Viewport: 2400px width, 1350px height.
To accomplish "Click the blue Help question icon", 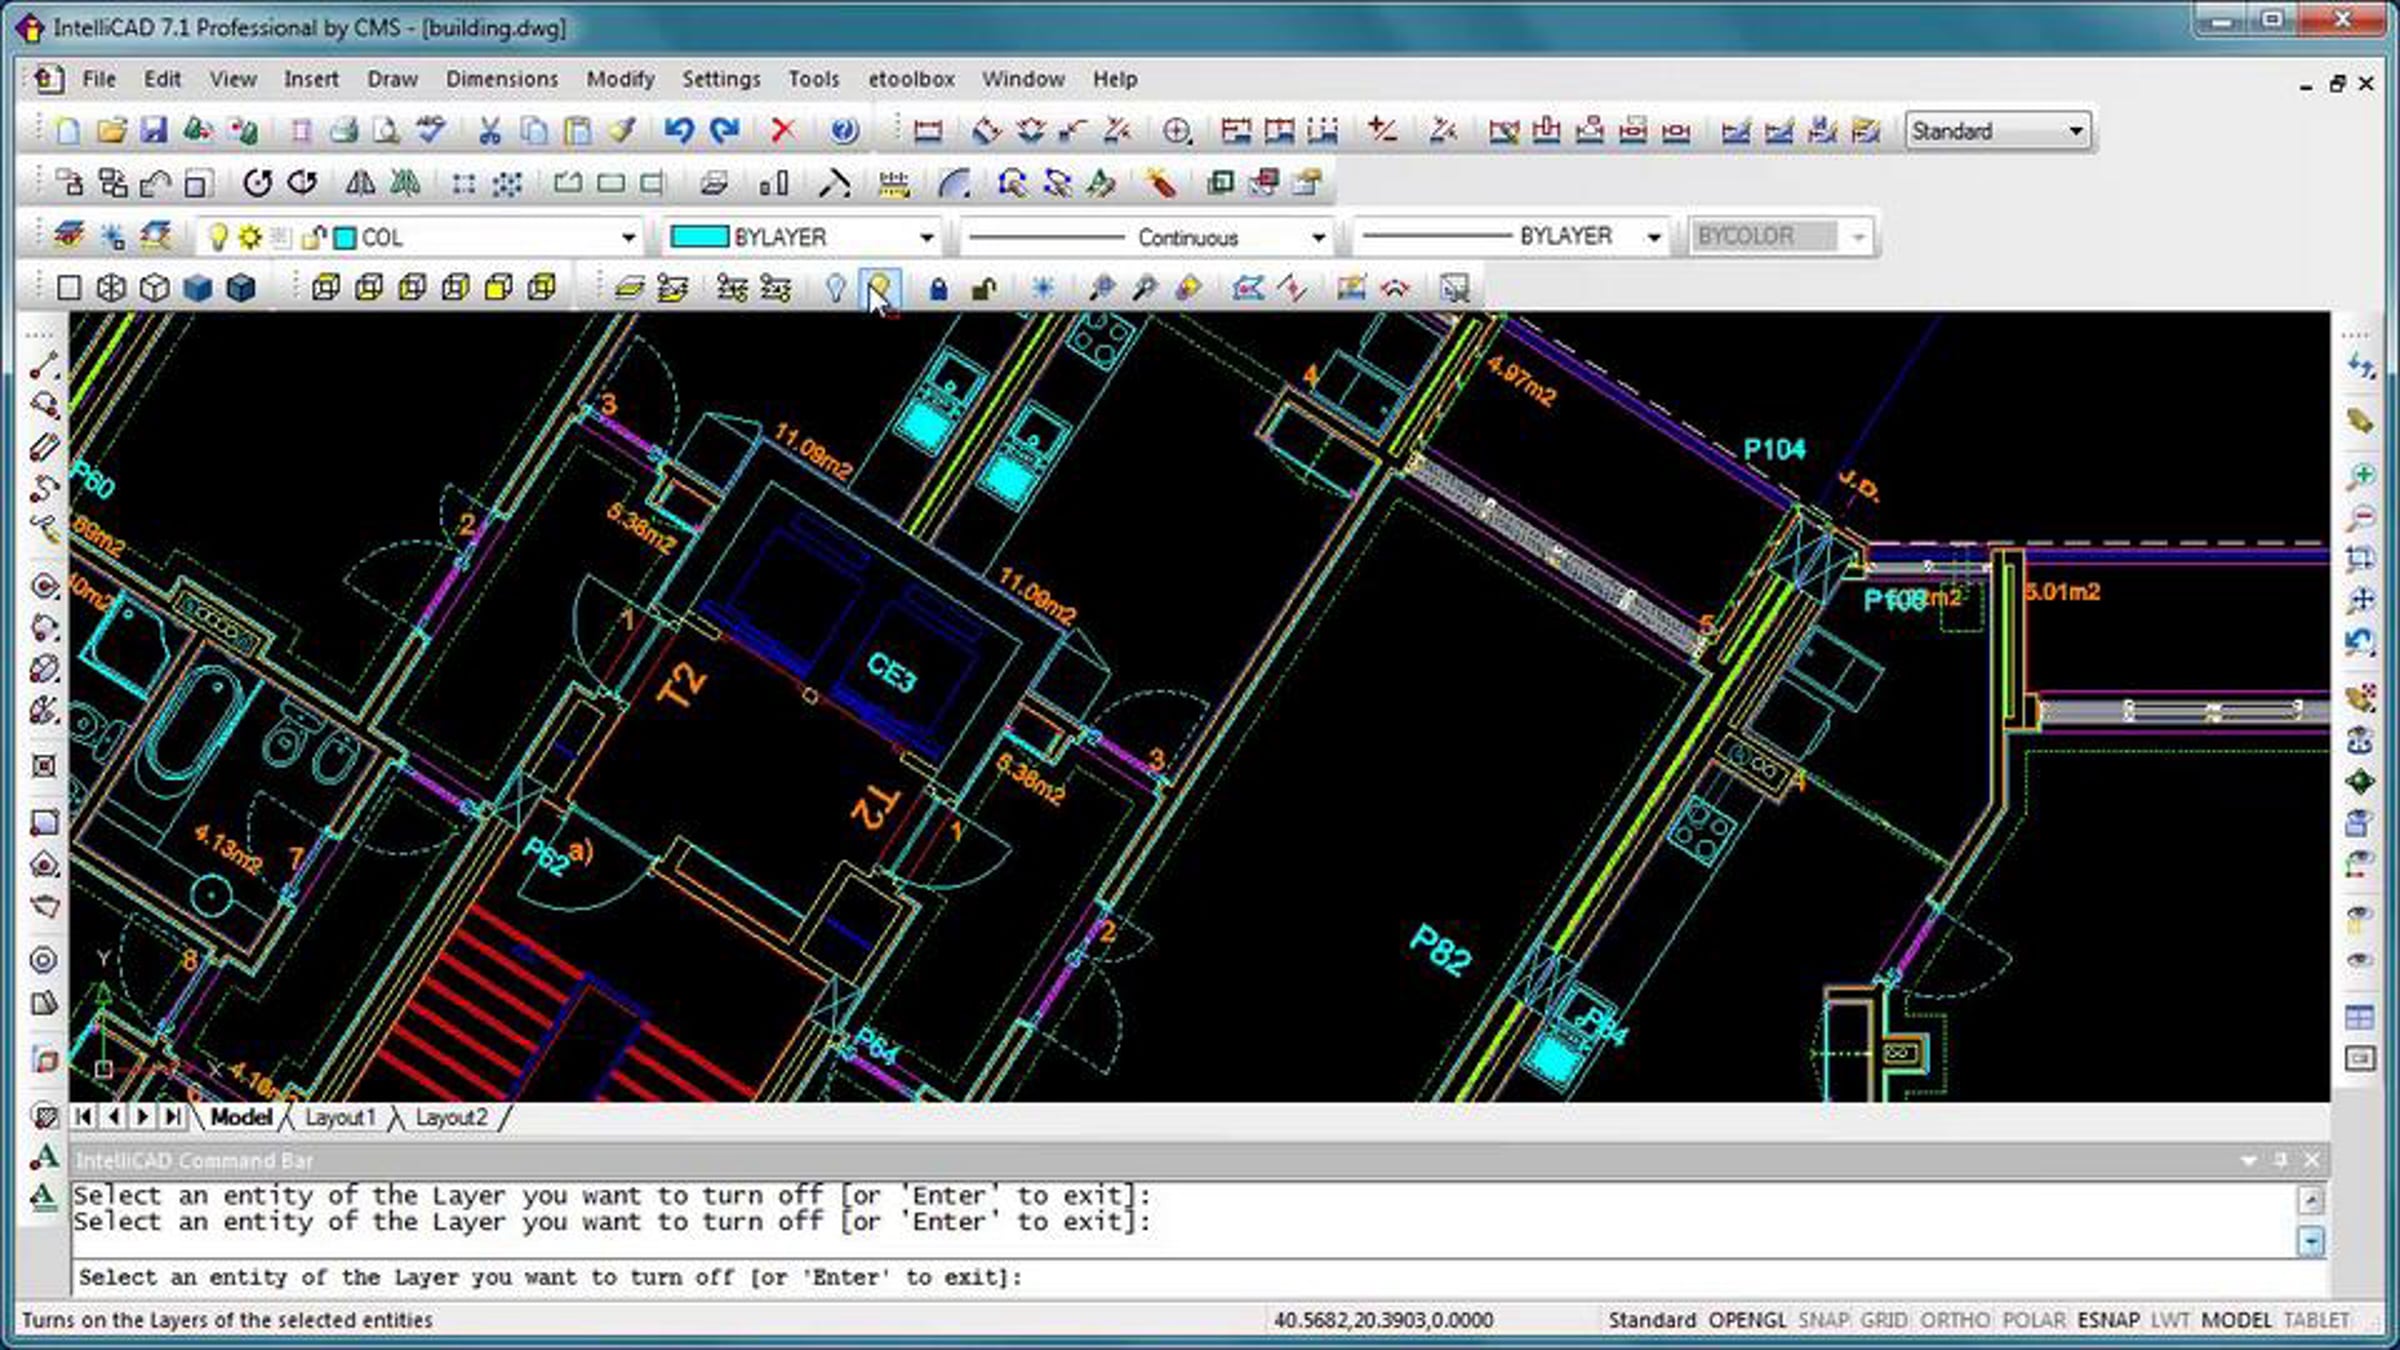I will [844, 131].
